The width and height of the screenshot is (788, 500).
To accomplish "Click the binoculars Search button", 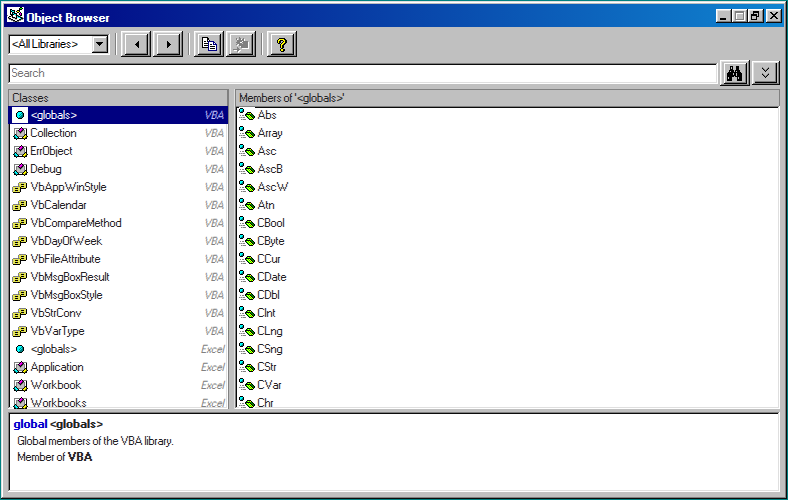I will 734,73.
